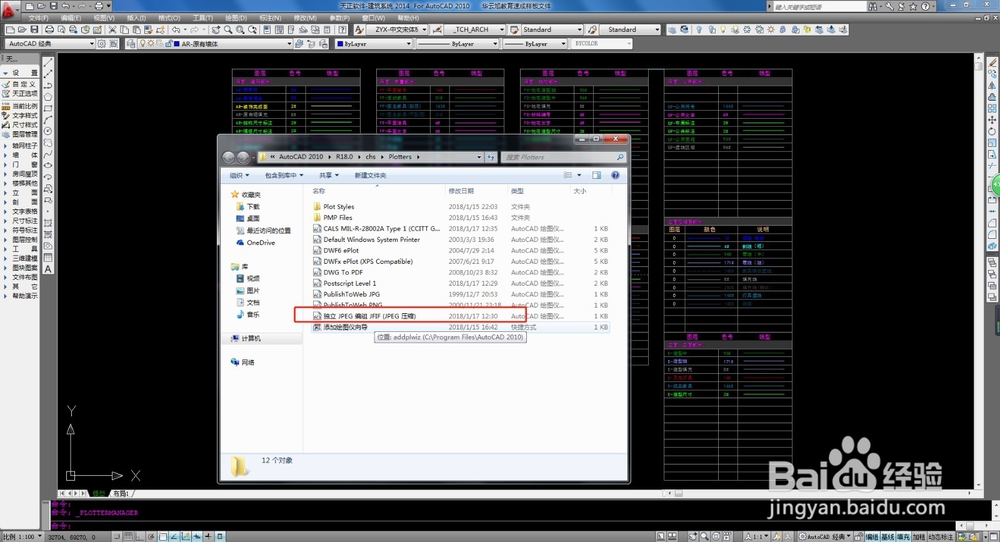This screenshot has width=1000, height=542.
Task: Click 新建文件夹 in Plotters window
Action: (x=371, y=175)
